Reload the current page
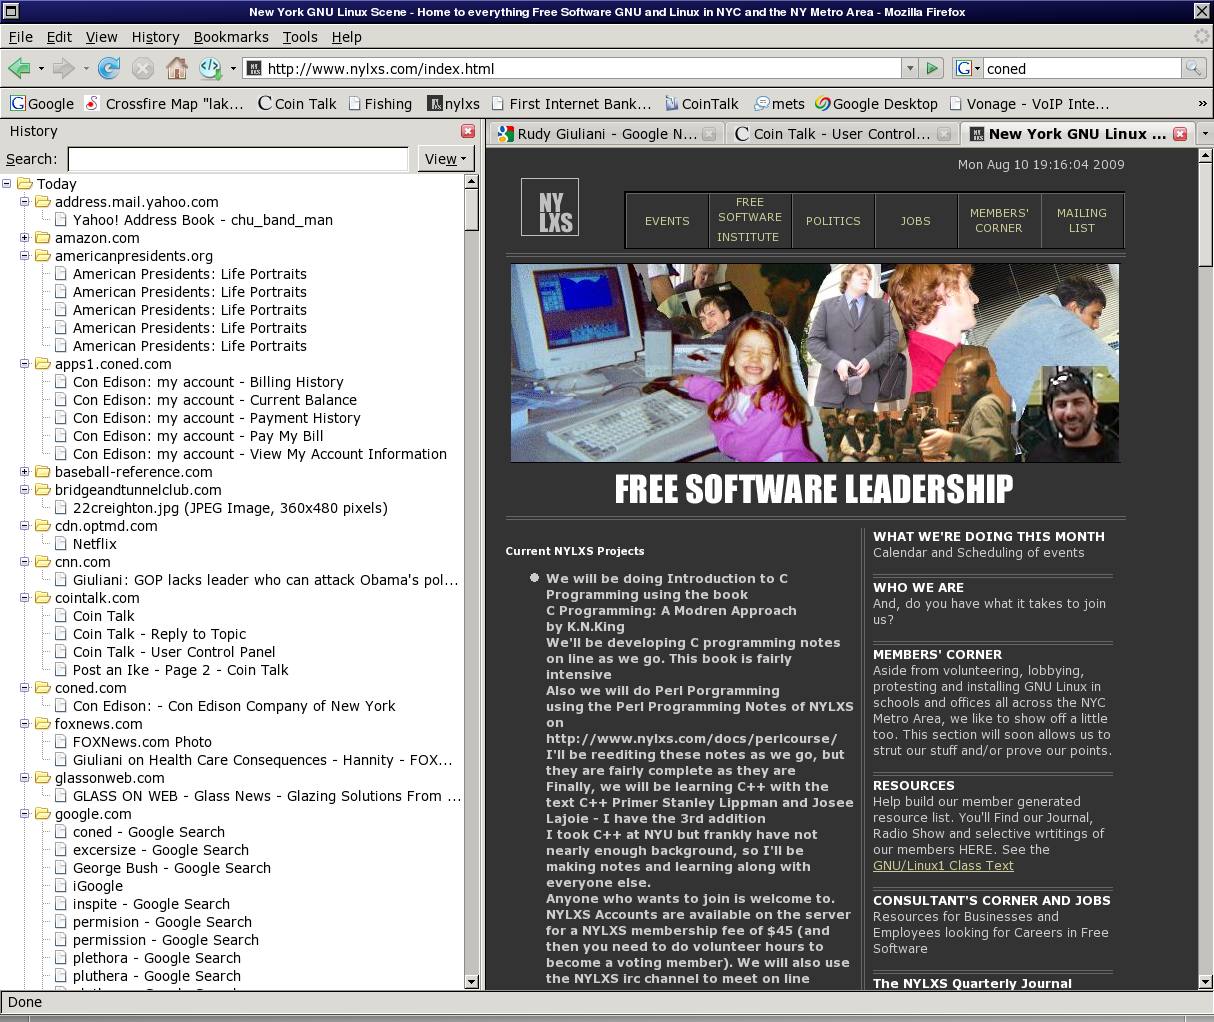1214x1022 pixels. [109, 68]
